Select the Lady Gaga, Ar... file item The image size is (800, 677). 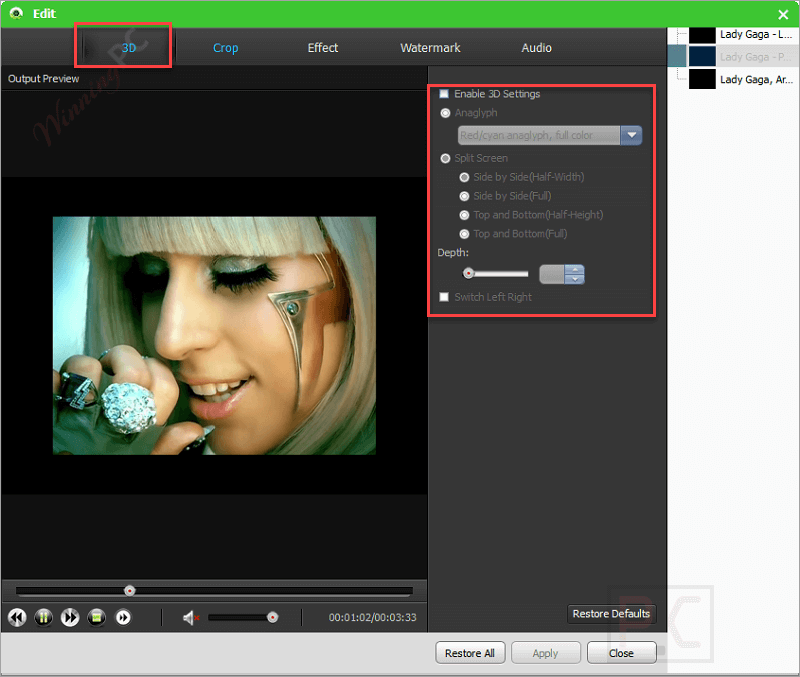pyautogui.click(x=756, y=79)
